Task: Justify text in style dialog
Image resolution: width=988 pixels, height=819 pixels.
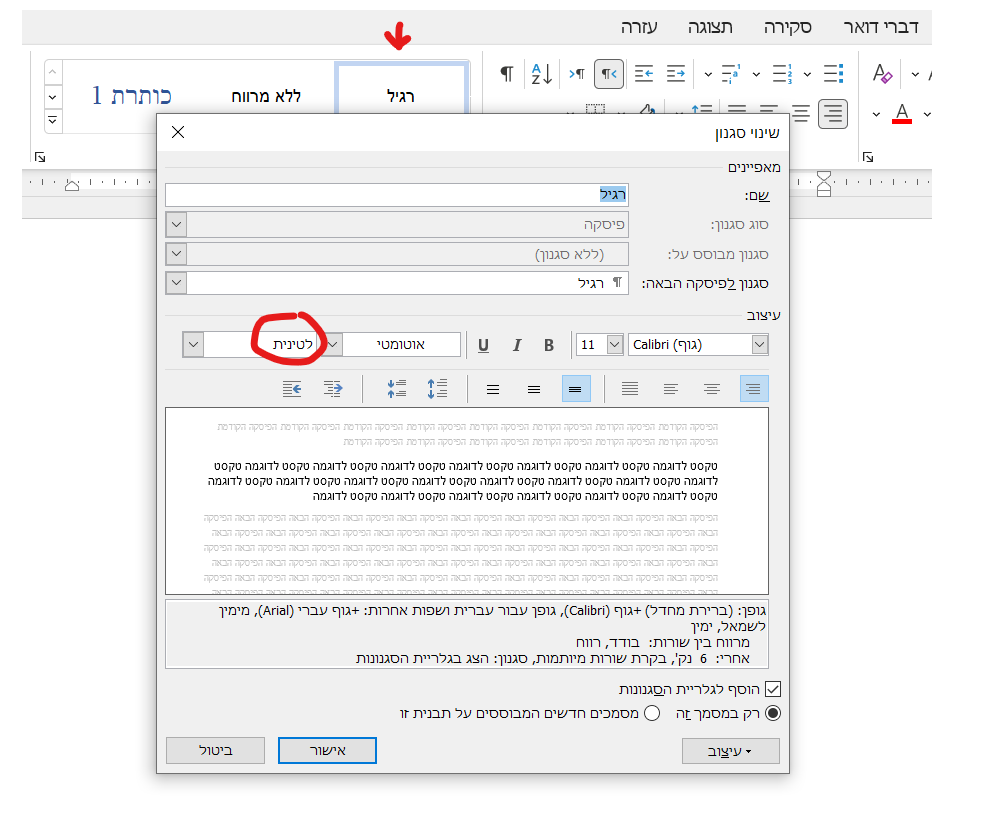Action: (630, 389)
